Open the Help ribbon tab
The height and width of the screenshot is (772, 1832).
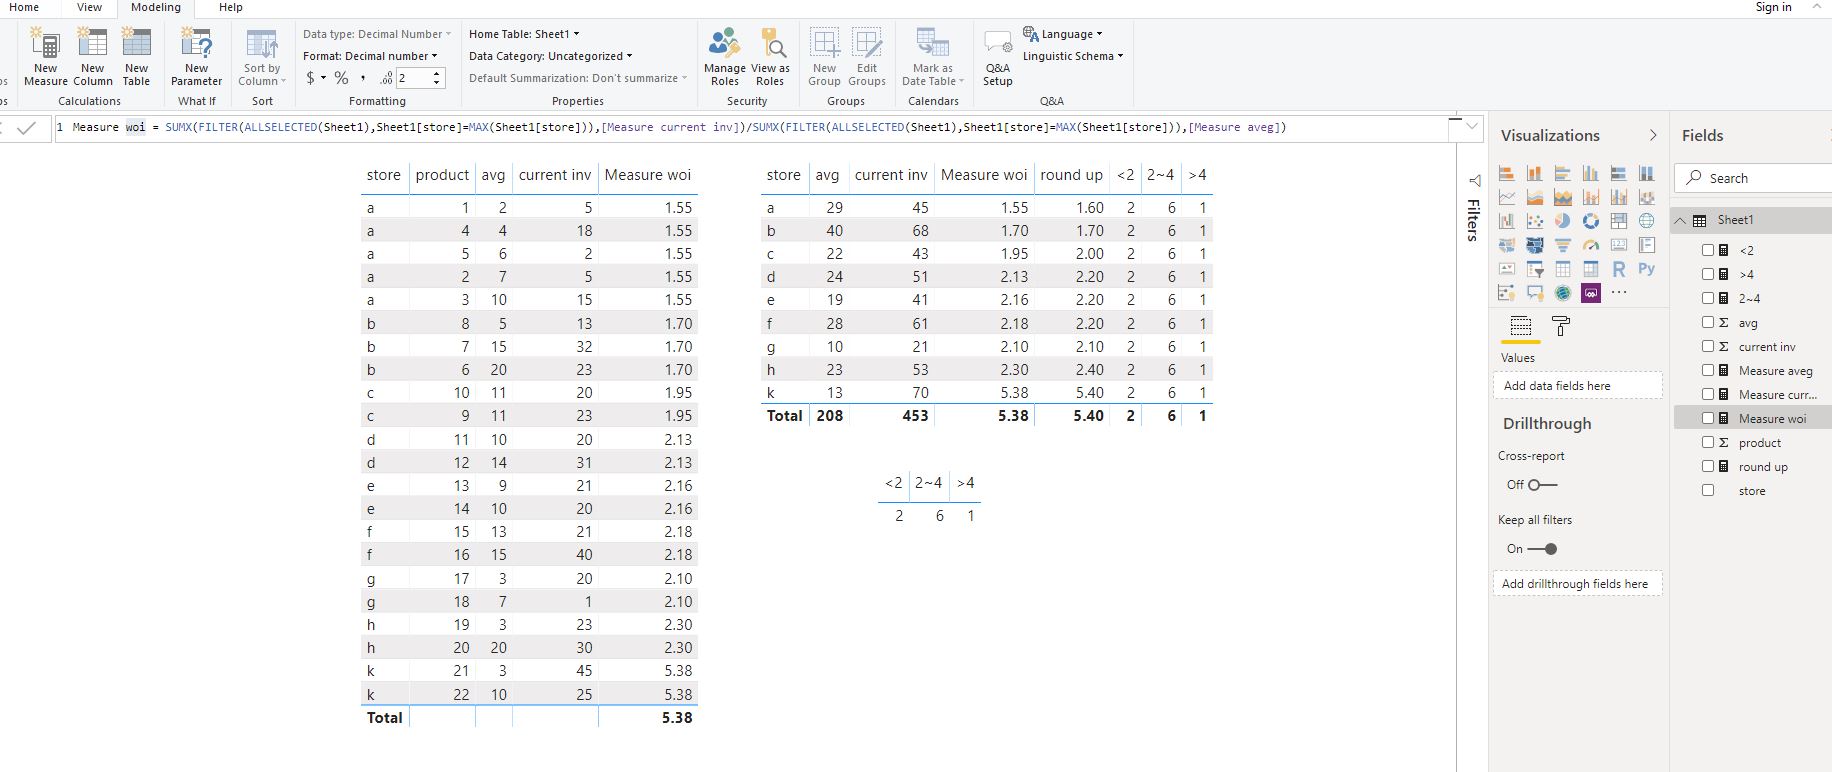click(231, 7)
